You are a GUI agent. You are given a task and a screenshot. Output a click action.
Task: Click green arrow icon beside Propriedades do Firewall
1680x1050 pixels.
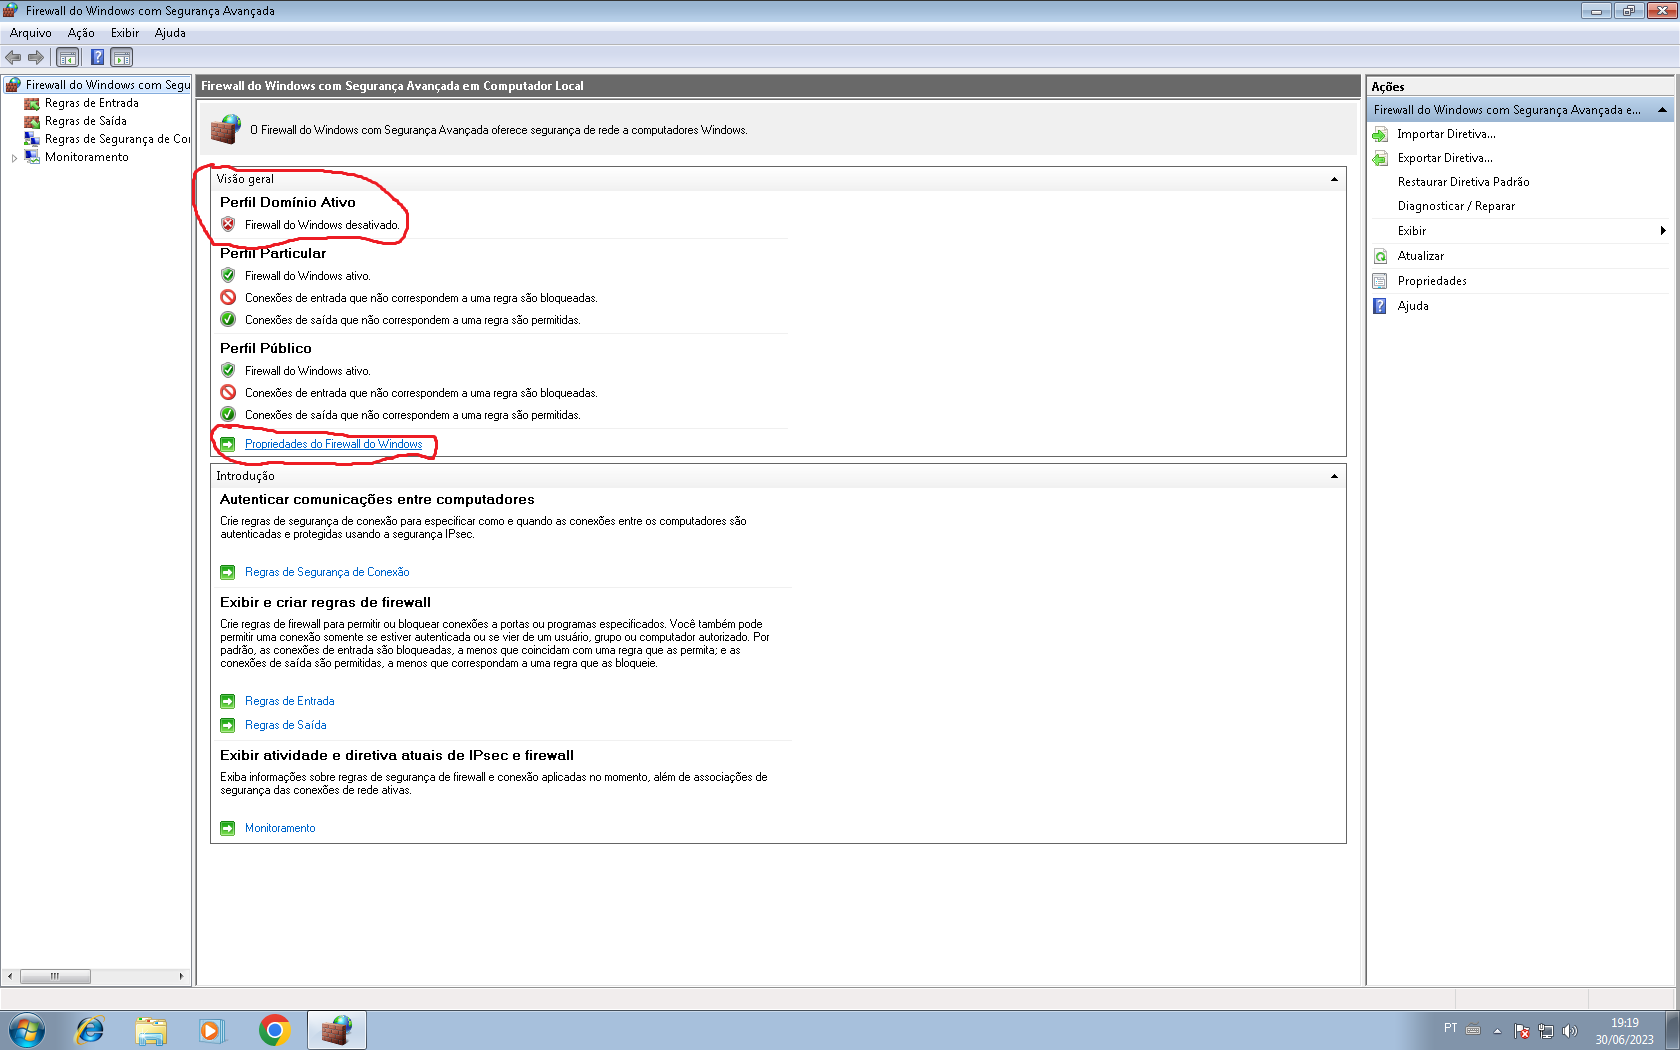[228, 444]
